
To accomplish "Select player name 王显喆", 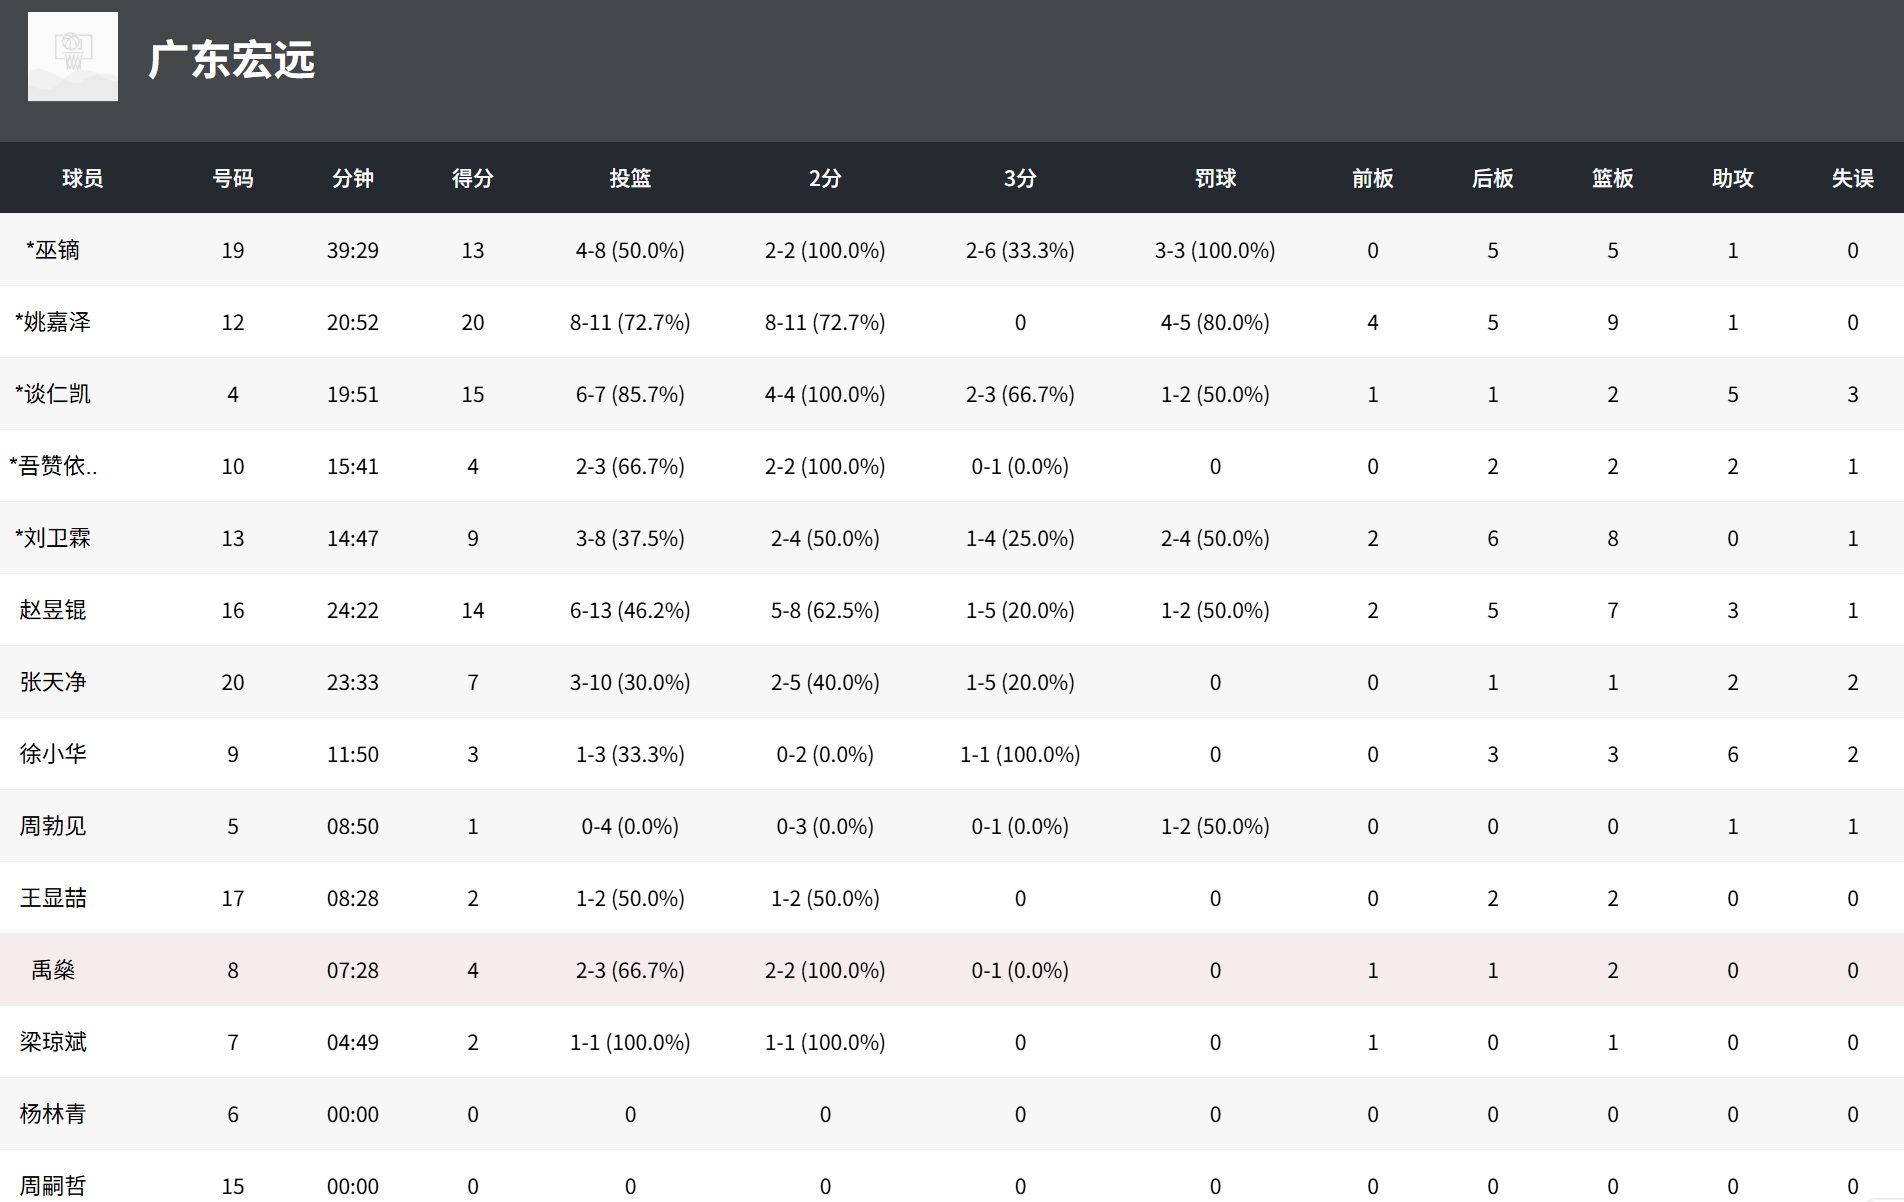I will tap(53, 898).
